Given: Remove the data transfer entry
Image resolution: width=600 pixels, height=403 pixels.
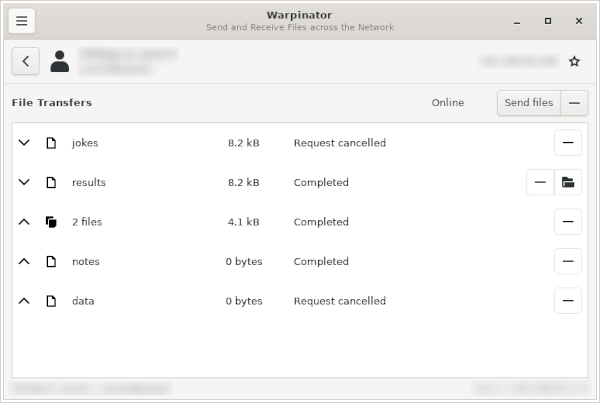Looking at the screenshot, I should [568, 301].
